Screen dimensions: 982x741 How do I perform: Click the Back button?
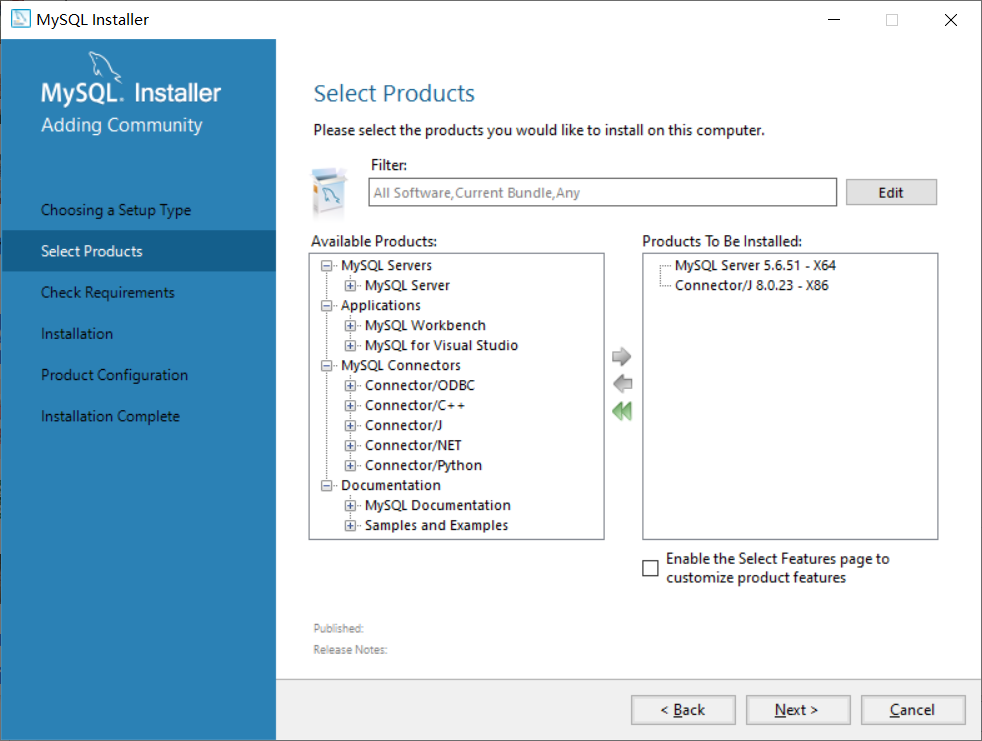point(683,710)
